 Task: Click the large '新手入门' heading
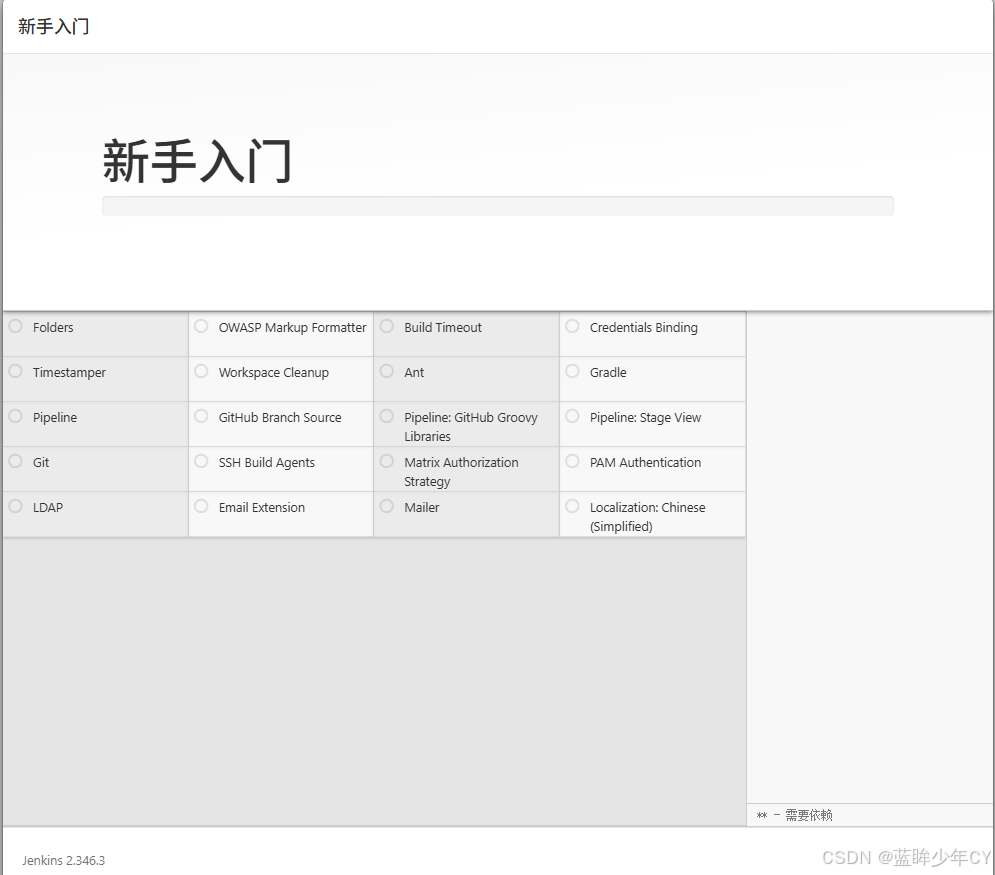tap(197, 161)
